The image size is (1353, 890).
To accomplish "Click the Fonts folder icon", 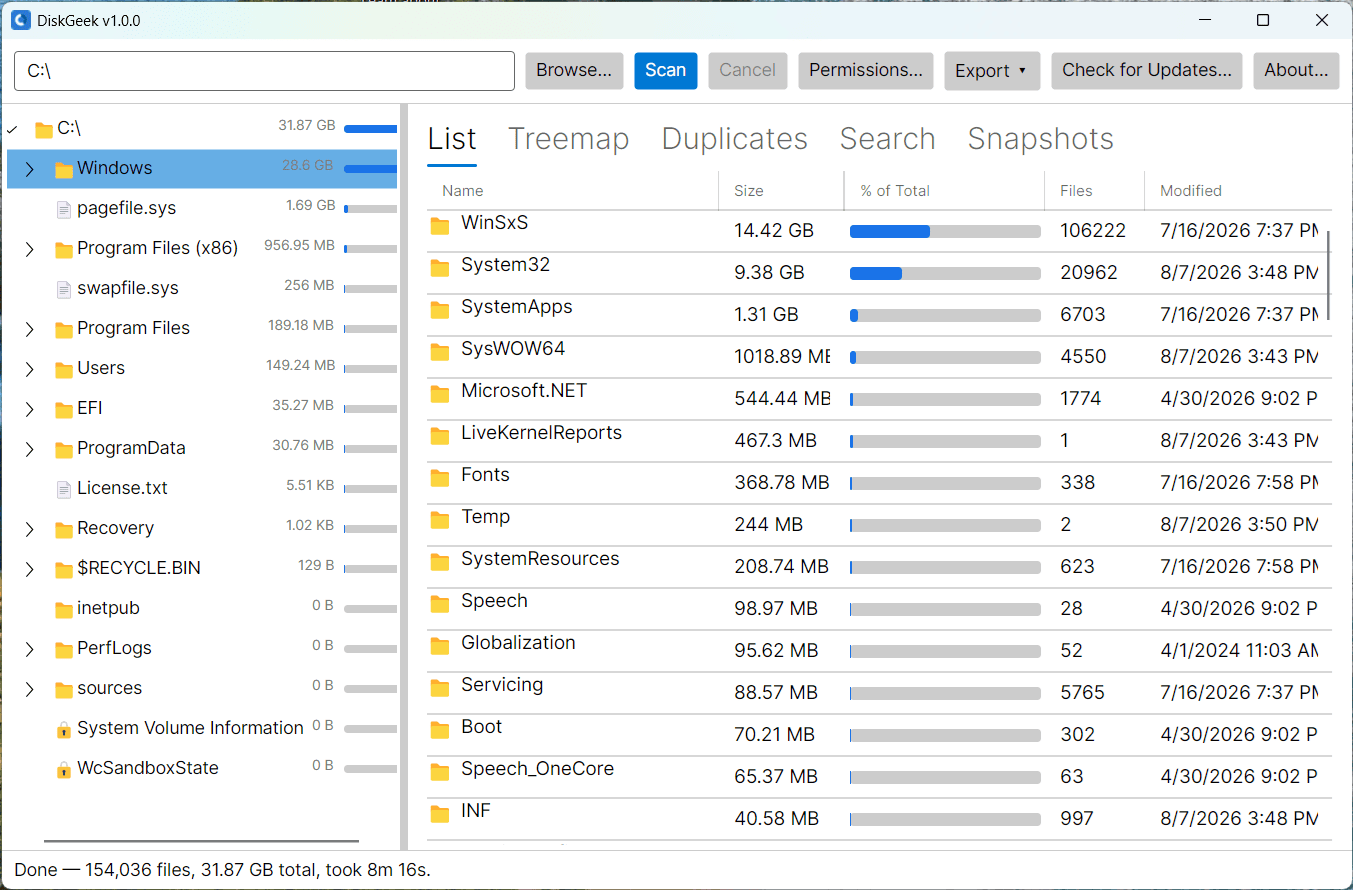I will point(440,477).
